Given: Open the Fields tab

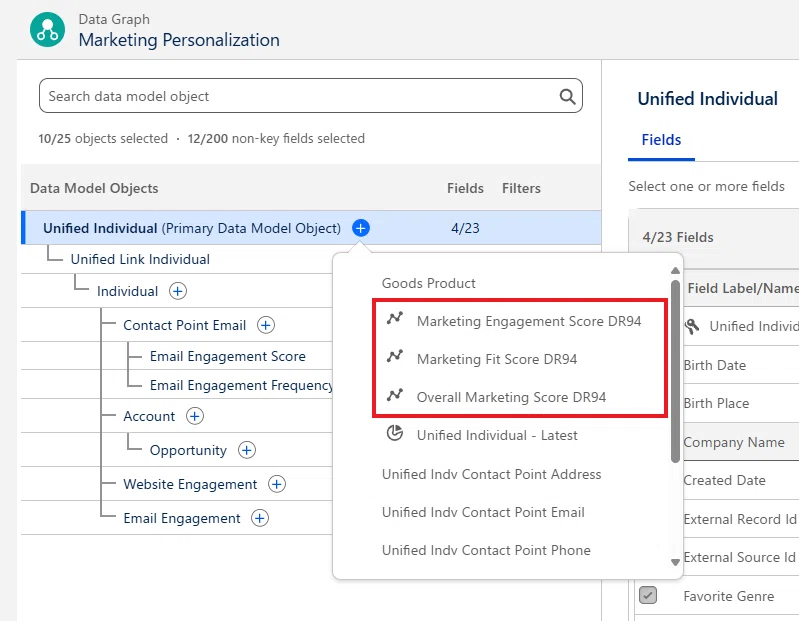Looking at the screenshot, I should (661, 140).
